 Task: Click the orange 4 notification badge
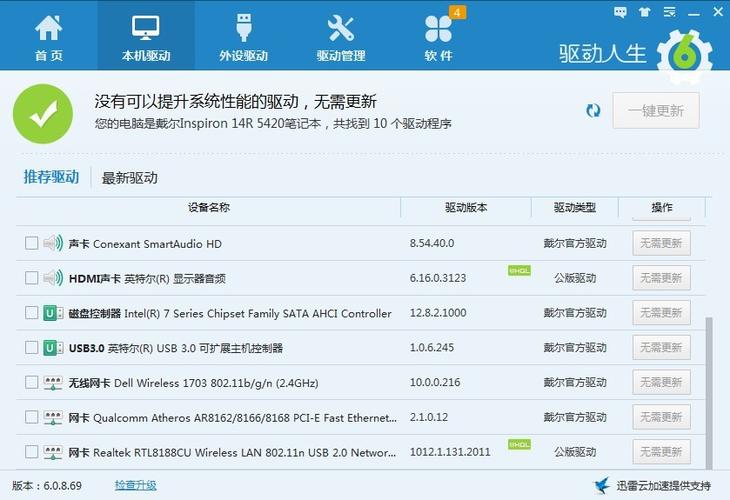click(x=457, y=12)
